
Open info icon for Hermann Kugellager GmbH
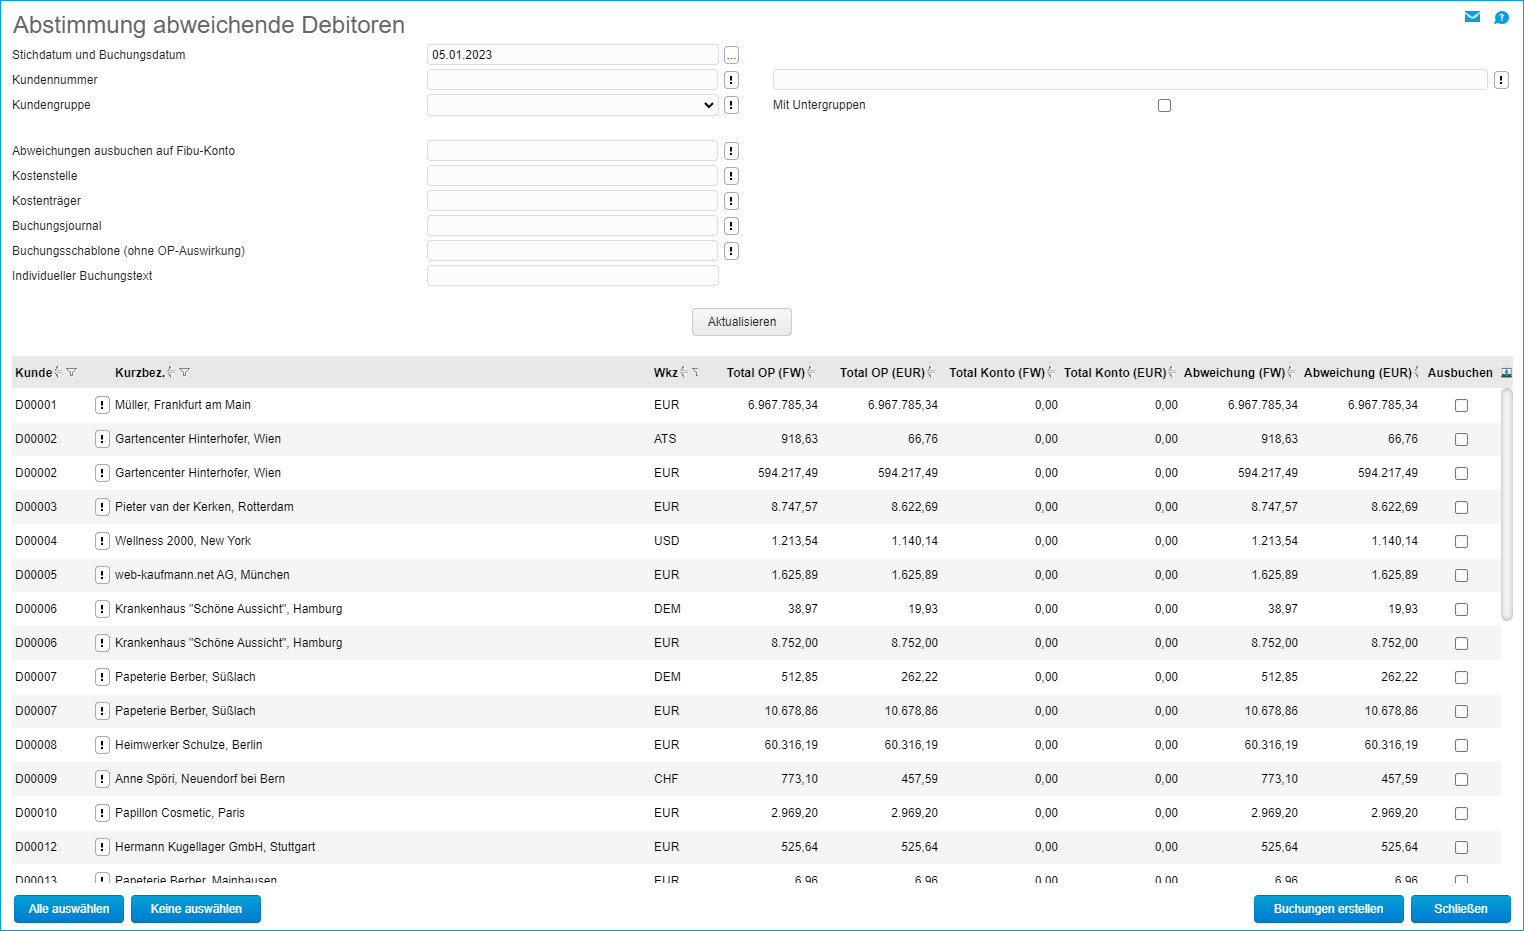point(102,847)
